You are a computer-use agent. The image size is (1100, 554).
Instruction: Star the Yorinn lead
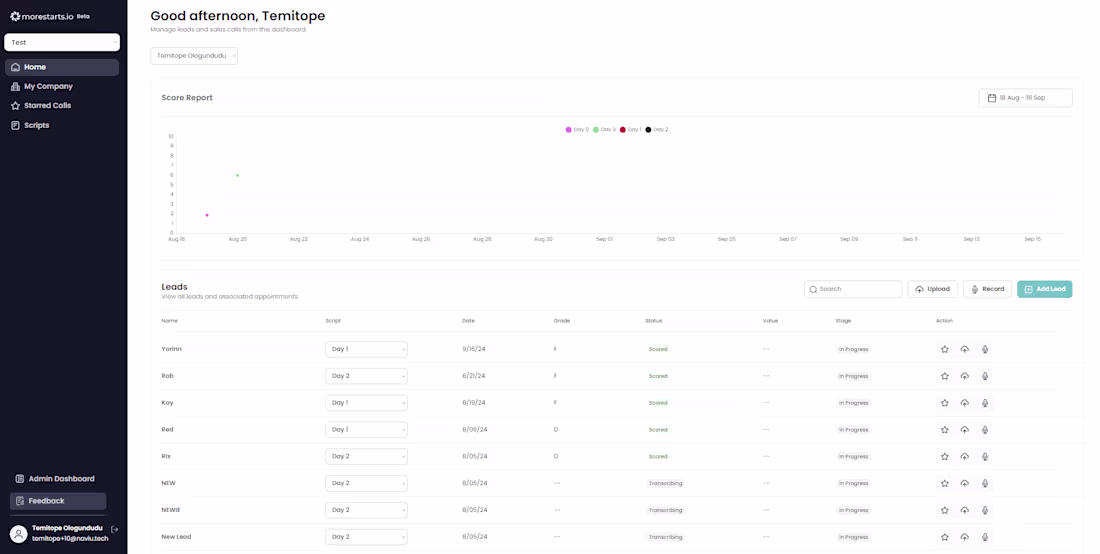tap(944, 349)
